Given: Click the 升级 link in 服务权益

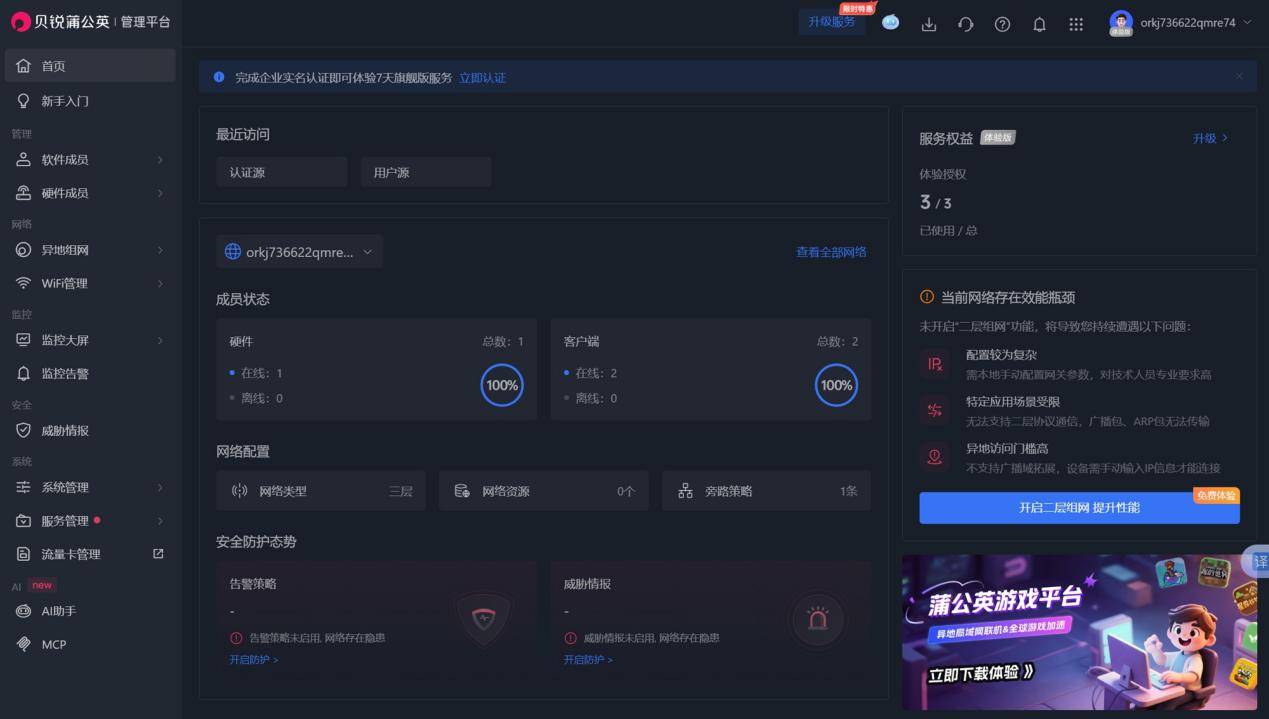Looking at the screenshot, I should (x=1210, y=138).
